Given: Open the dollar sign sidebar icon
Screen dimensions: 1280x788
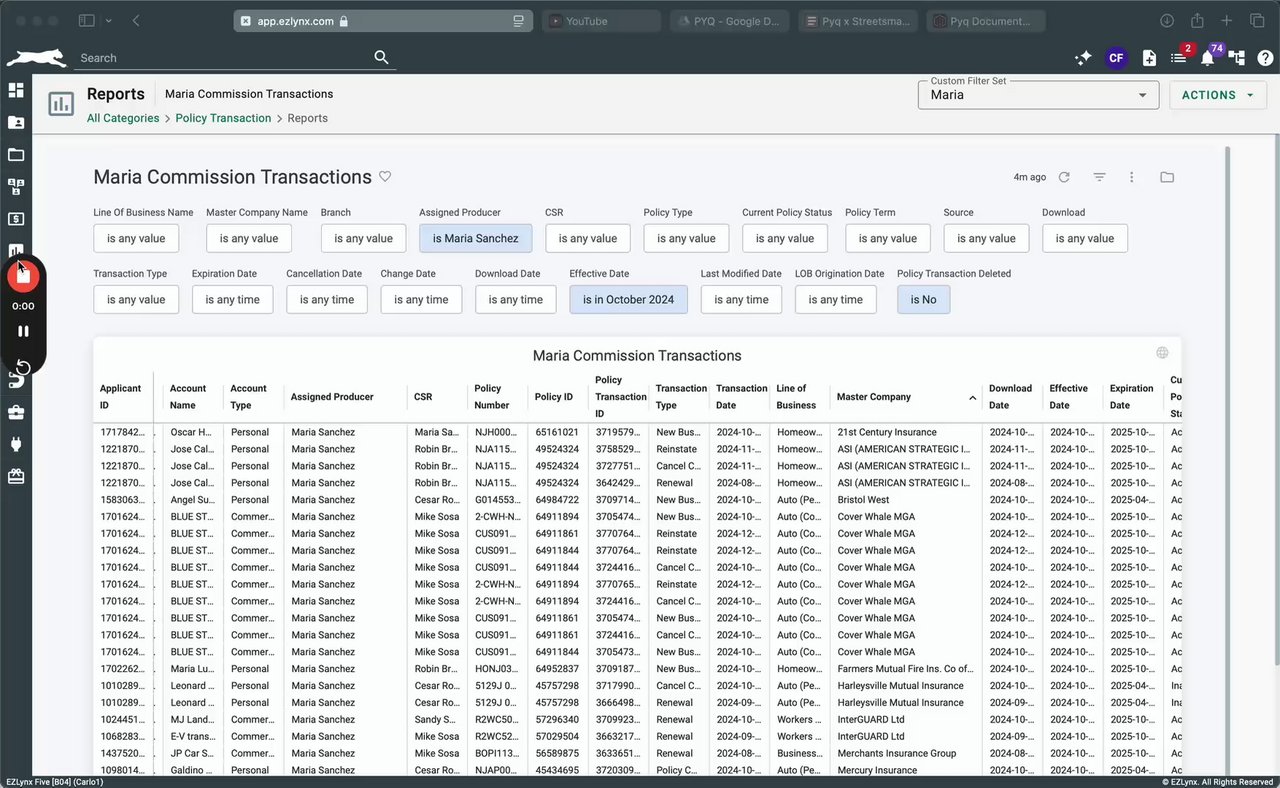Looking at the screenshot, I should 16,219.
